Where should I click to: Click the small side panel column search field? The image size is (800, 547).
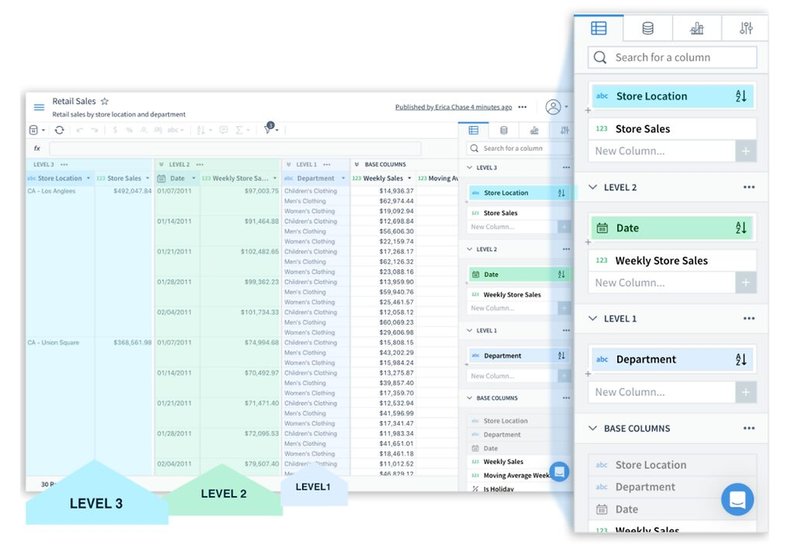518,148
